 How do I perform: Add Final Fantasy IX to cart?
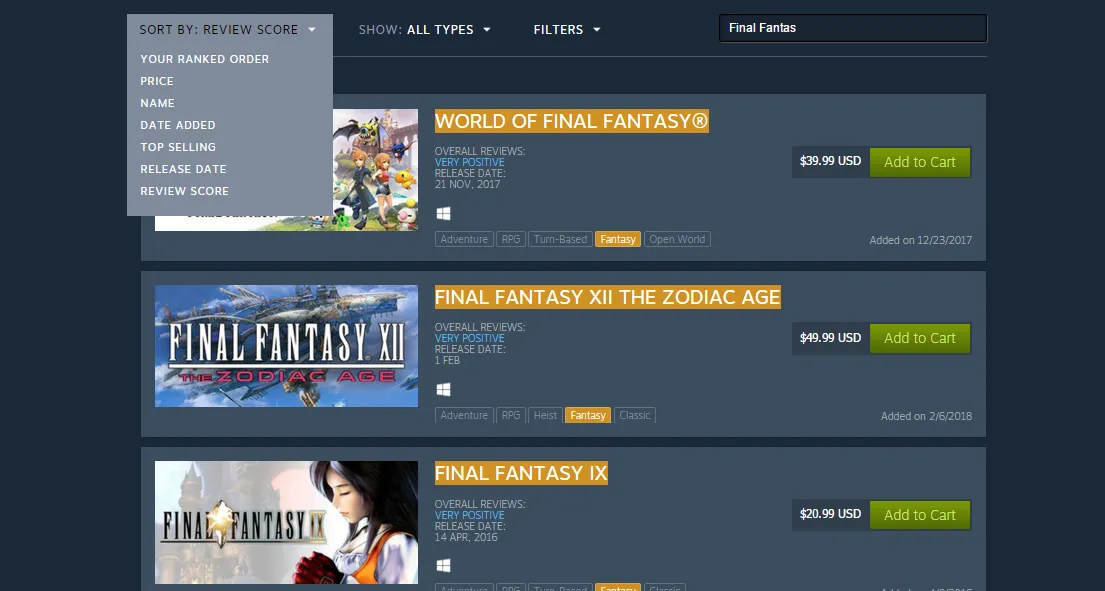click(x=920, y=515)
